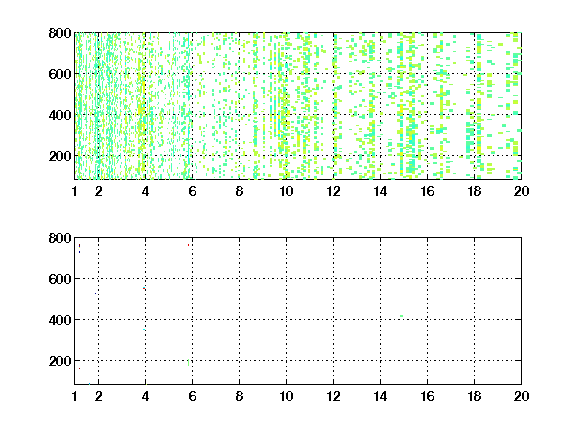Click the upper plot's 800 y-axis label

coord(60,33)
